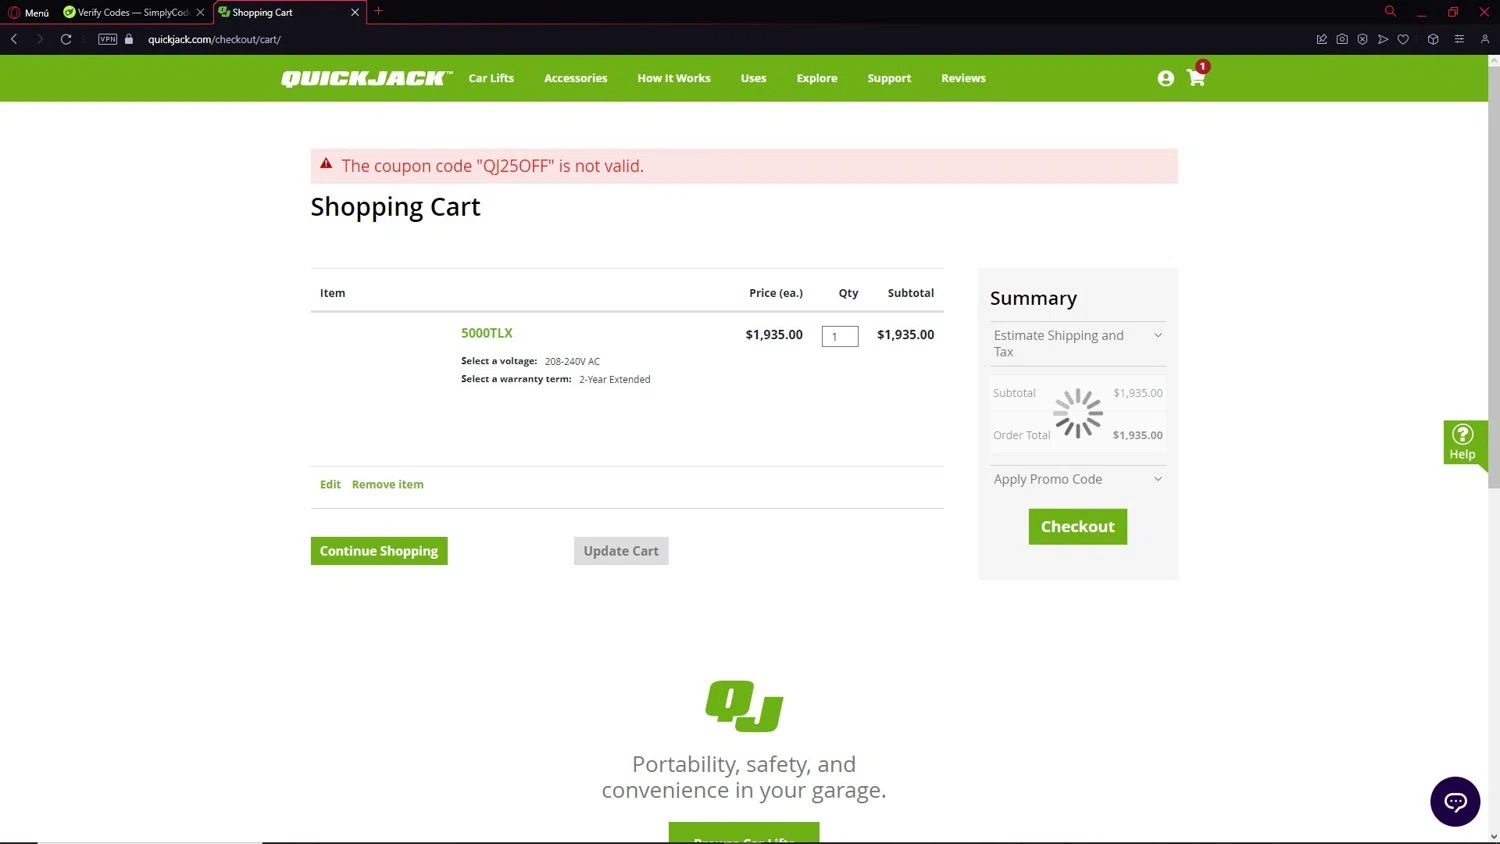Focus the Qty input field

[x=840, y=336]
